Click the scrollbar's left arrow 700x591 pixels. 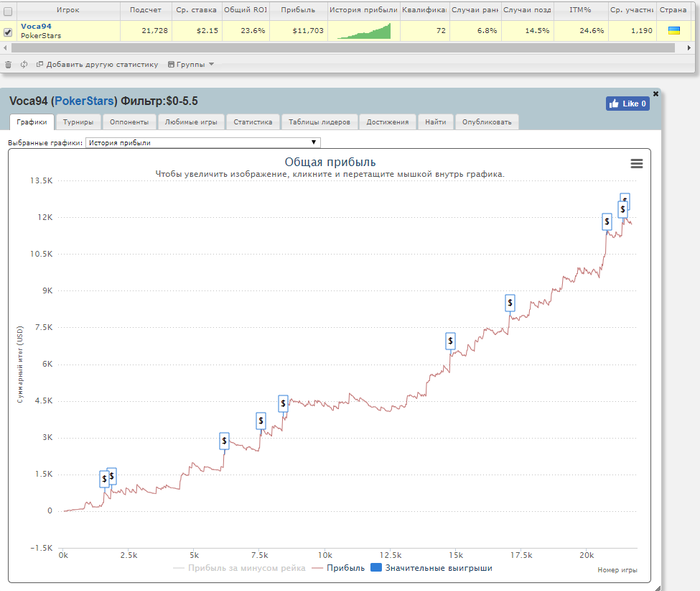tap(5, 47)
